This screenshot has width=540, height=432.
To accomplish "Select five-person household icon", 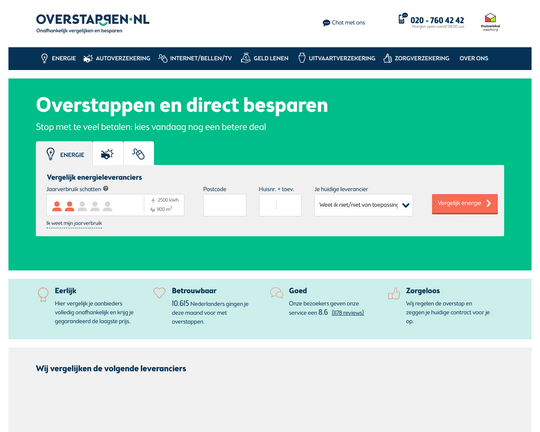I will [108, 206].
